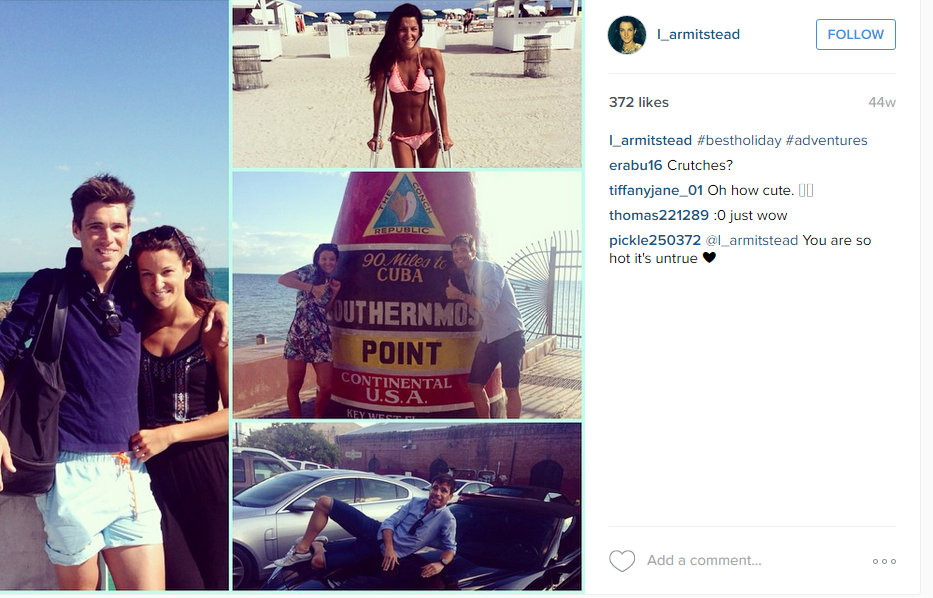Visit thomas221289's profile
This screenshot has height=598, width=933.
pos(659,215)
